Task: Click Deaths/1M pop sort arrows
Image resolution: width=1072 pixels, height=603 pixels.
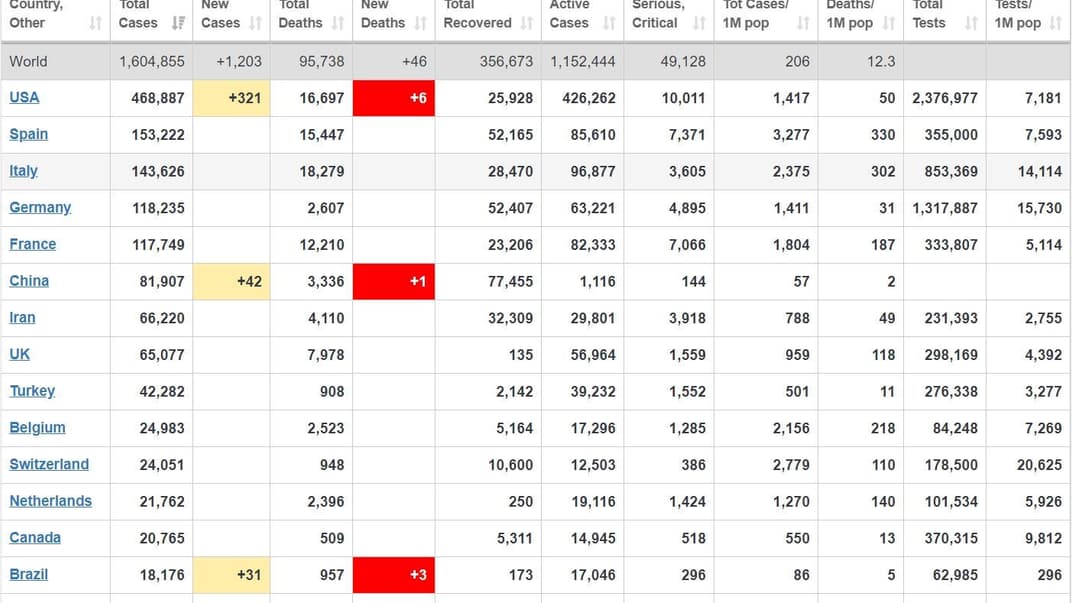Action: (889, 23)
